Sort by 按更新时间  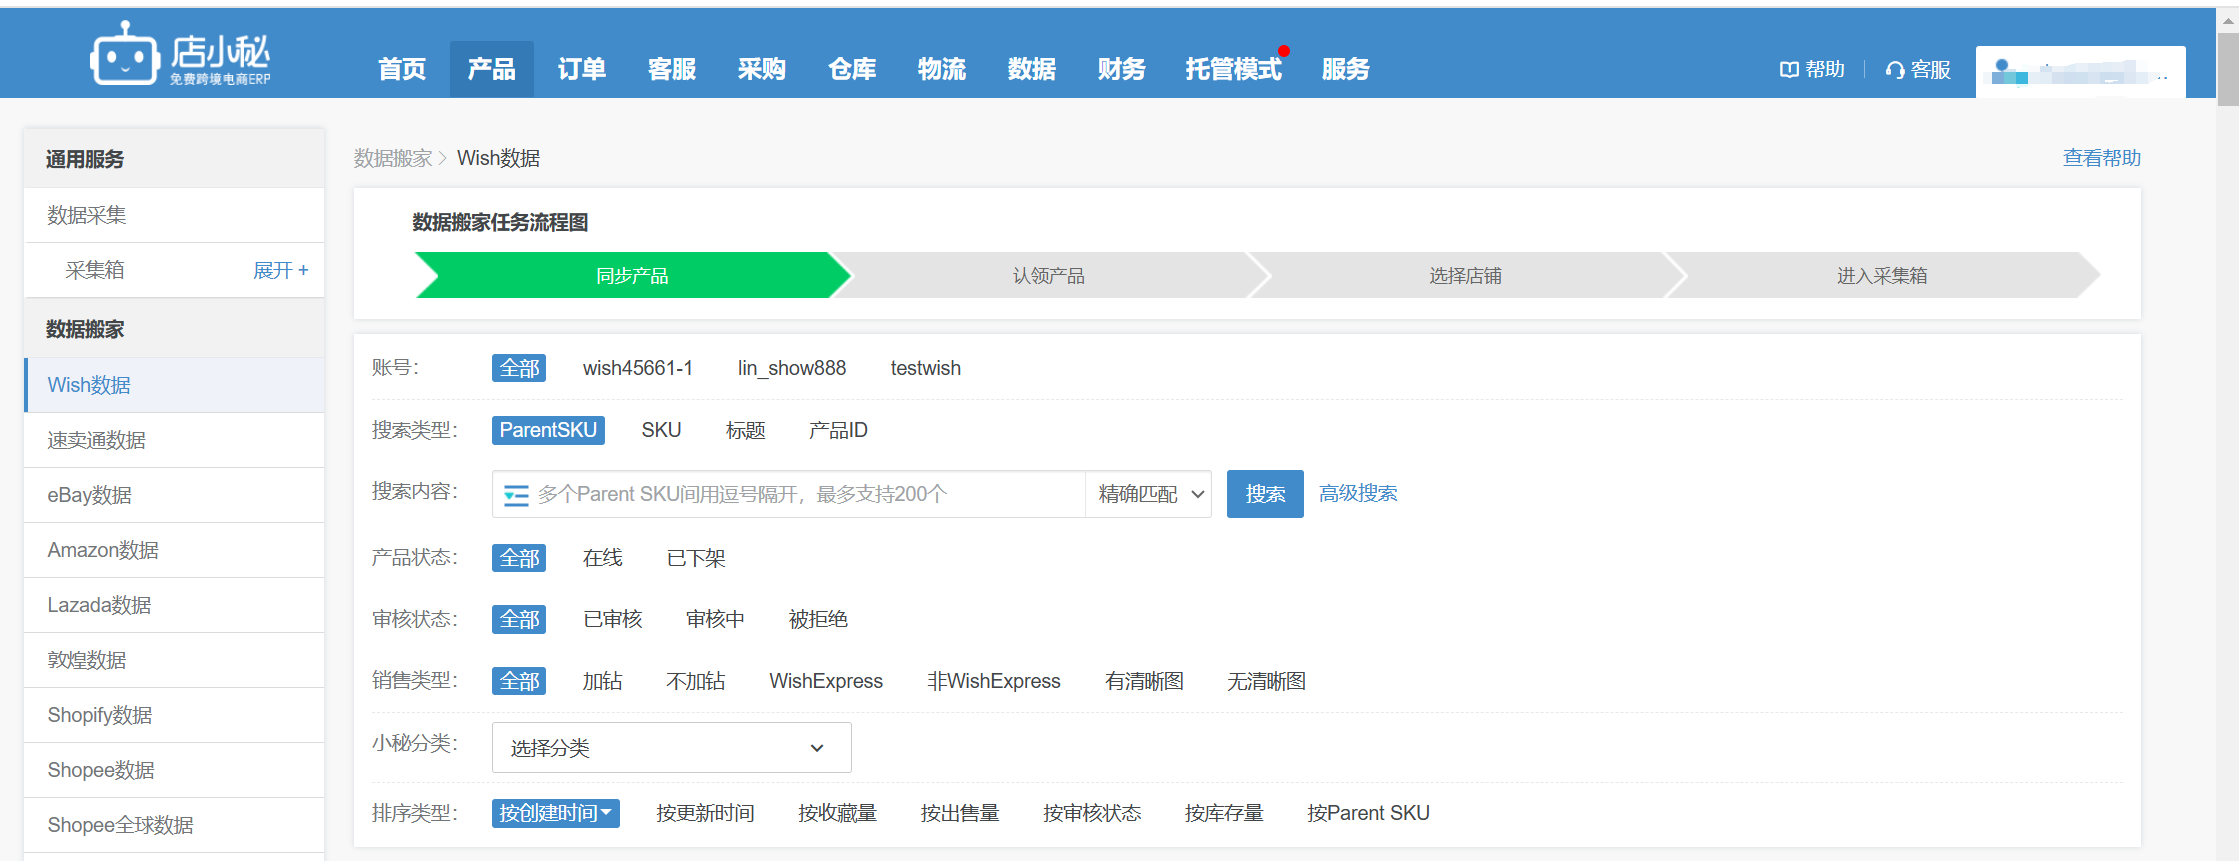(x=705, y=813)
